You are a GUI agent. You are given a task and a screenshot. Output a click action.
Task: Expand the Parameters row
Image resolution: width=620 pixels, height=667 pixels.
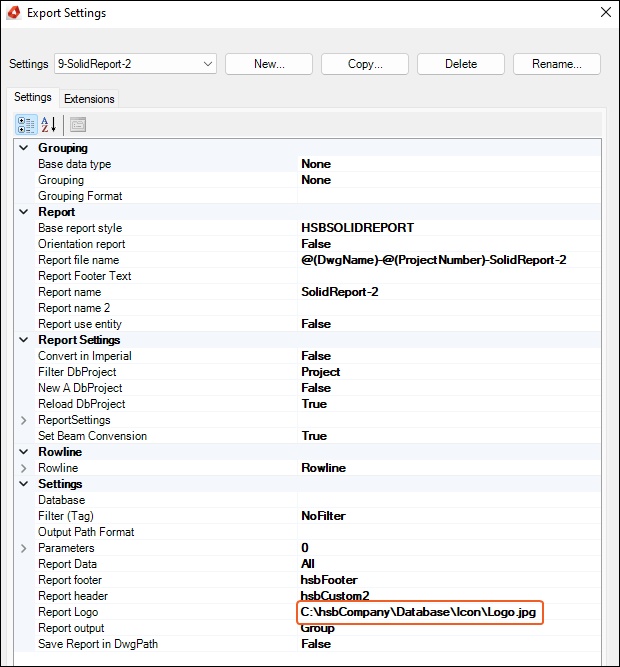[x=24, y=548]
